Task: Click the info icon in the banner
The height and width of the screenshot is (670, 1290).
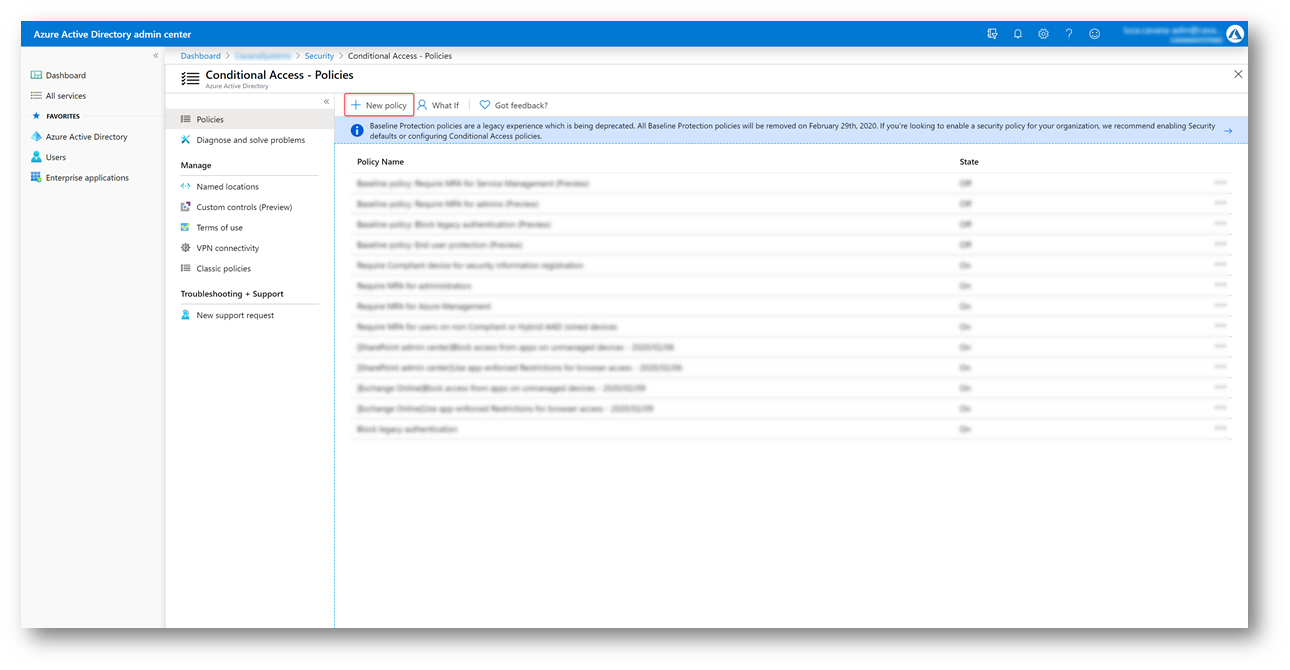Action: click(x=357, y=130)
